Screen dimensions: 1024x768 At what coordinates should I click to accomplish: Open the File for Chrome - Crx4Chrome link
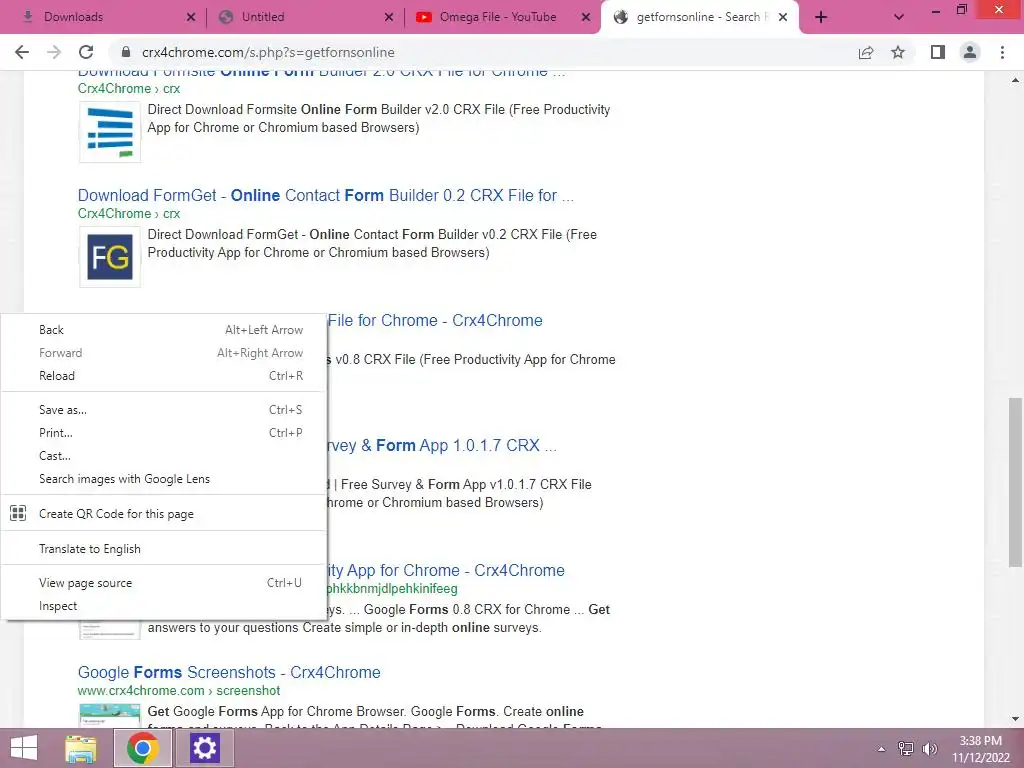tap(435, 320)
